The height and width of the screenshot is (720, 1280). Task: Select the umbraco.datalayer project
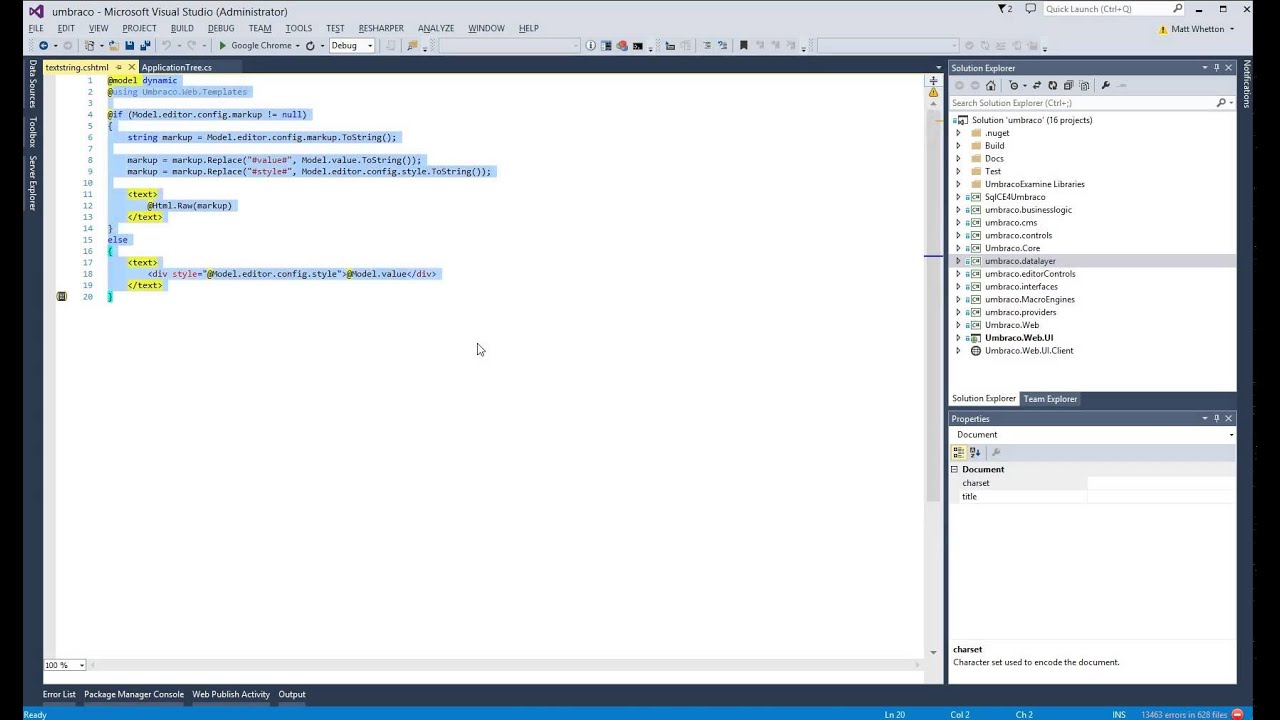click(x=1020, y=261)
